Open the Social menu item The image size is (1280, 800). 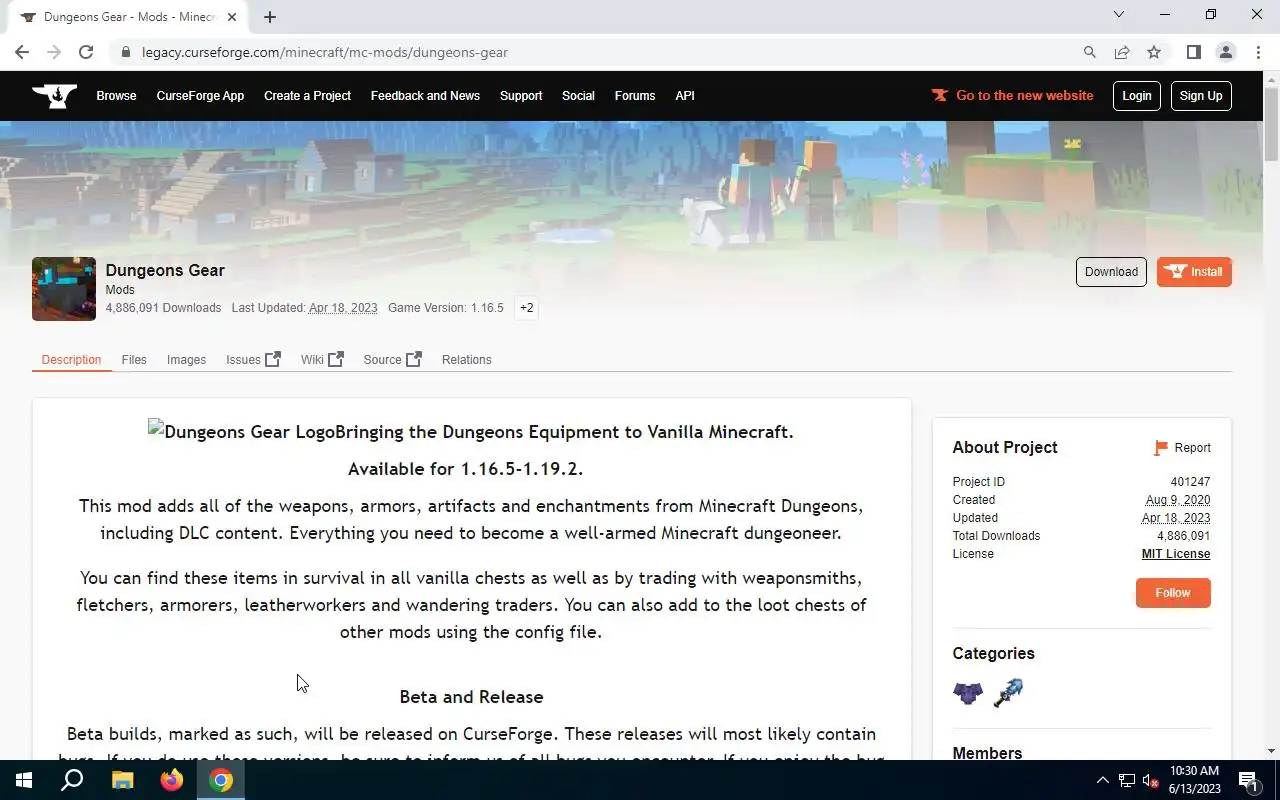point(578,96)
